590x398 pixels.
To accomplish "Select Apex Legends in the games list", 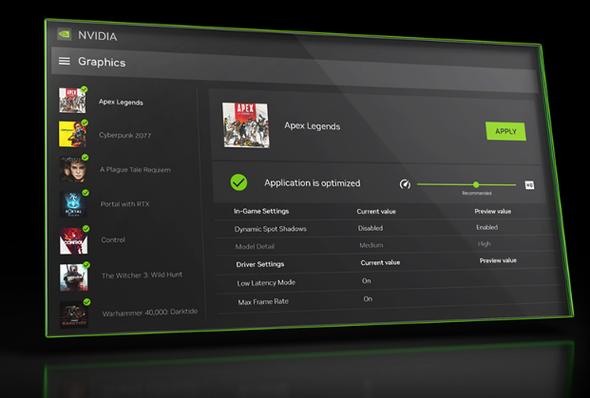I will (121, 102).
